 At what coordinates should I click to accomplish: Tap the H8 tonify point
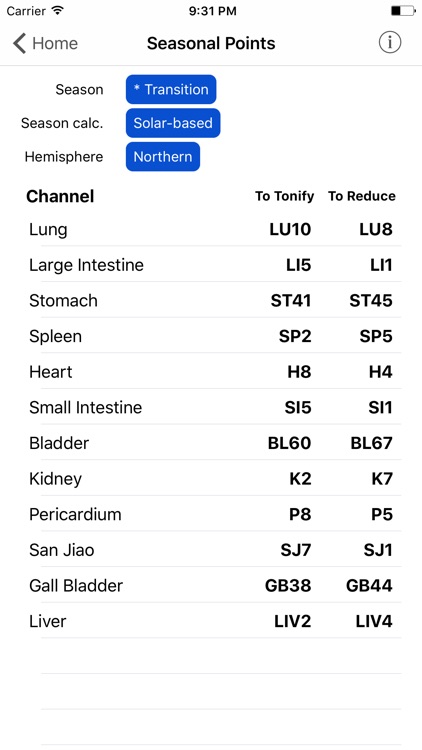[300, 372]
